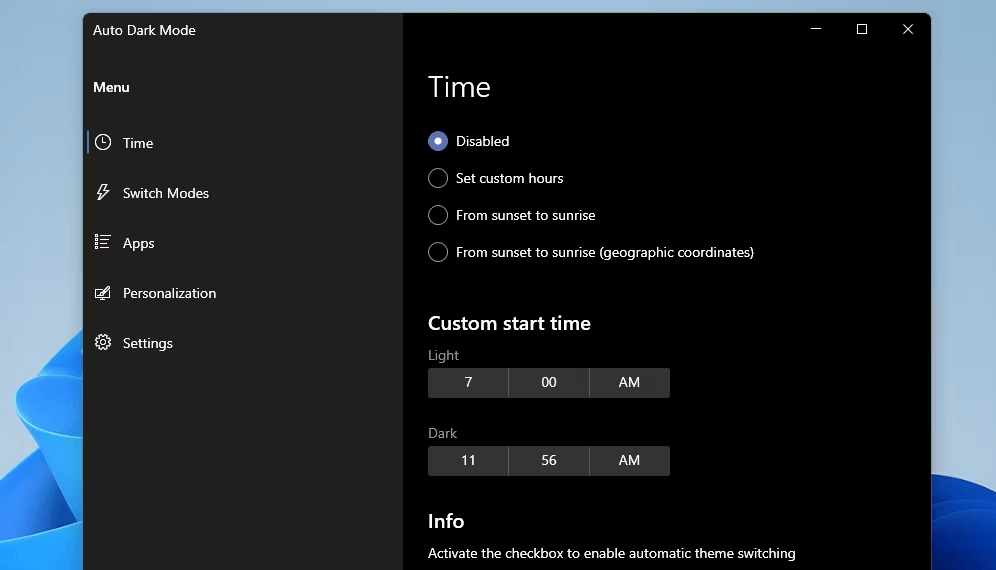
Task: Maximize the Auto Dark Mode window
Action: click(862, 30)
